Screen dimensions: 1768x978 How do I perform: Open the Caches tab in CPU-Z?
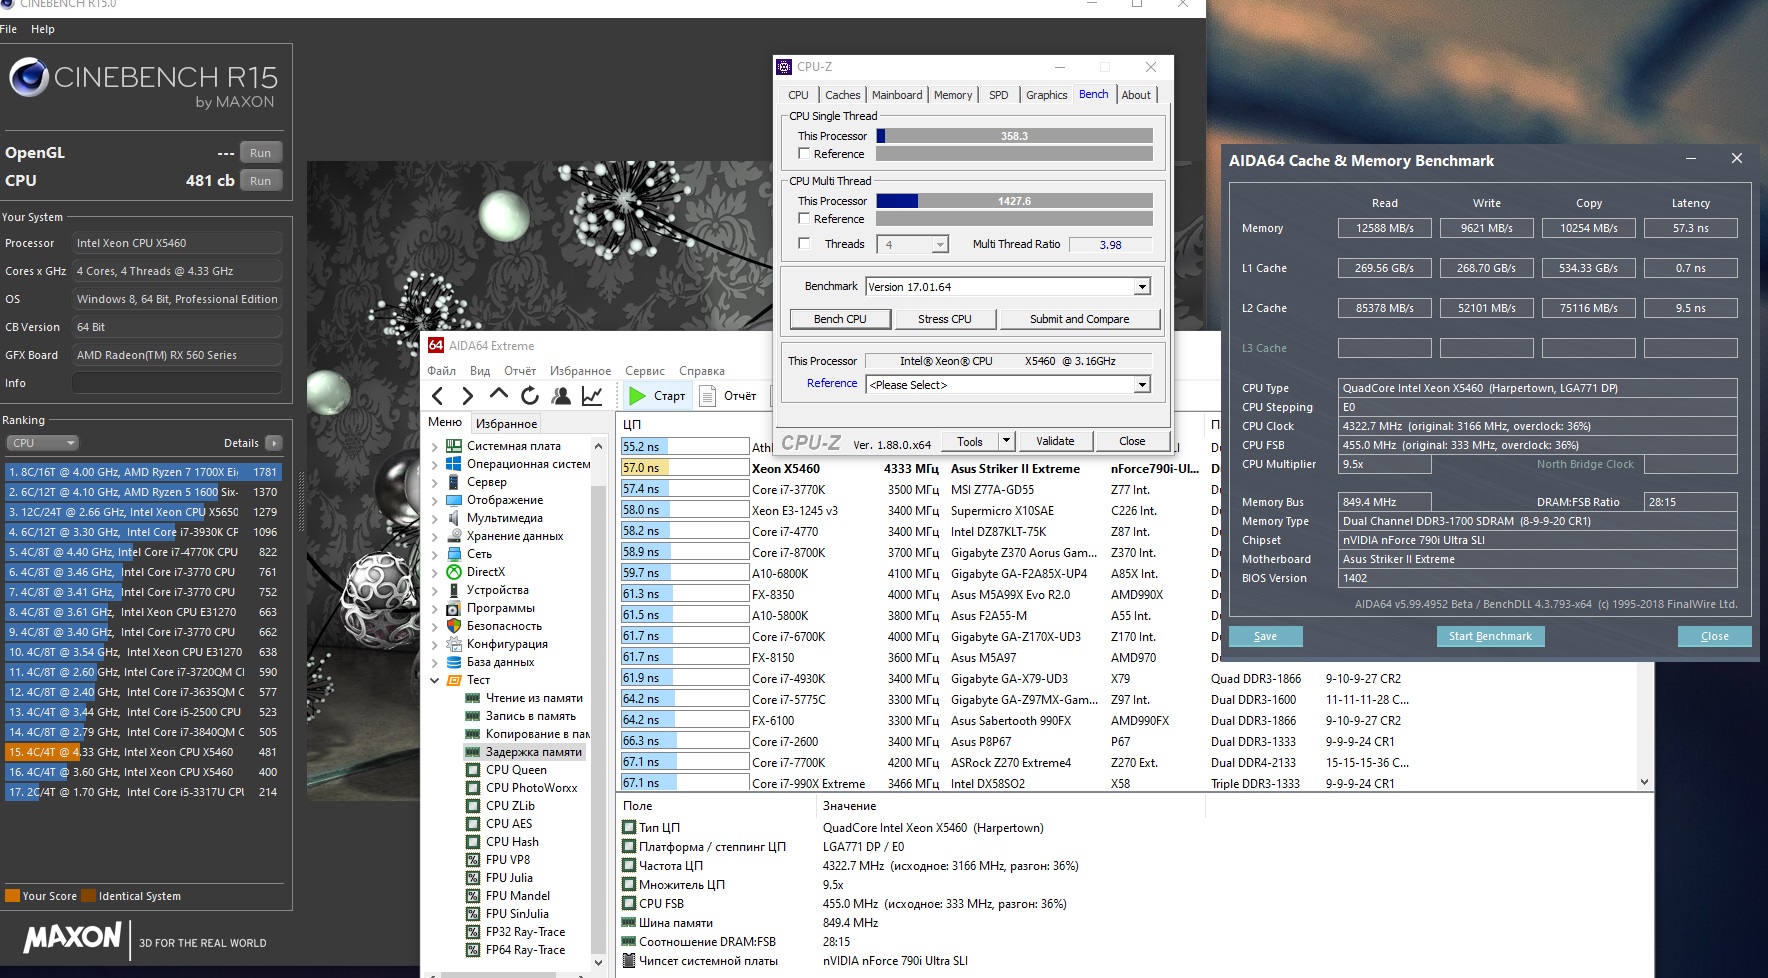tap(842, 95)
